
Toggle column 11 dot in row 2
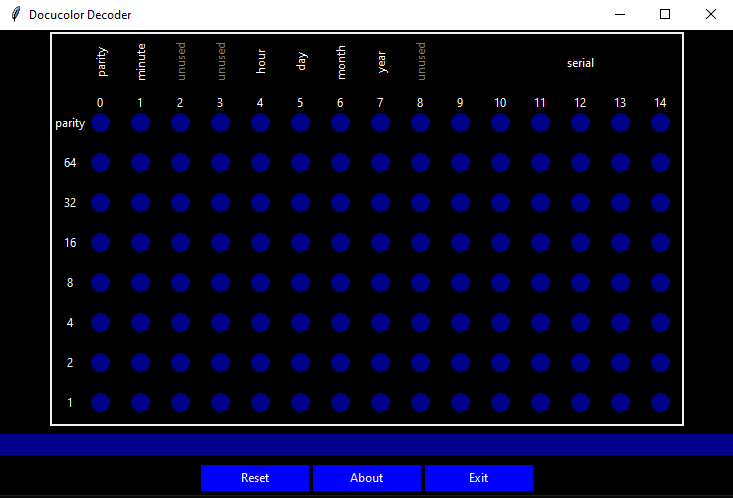pos(540,362)
